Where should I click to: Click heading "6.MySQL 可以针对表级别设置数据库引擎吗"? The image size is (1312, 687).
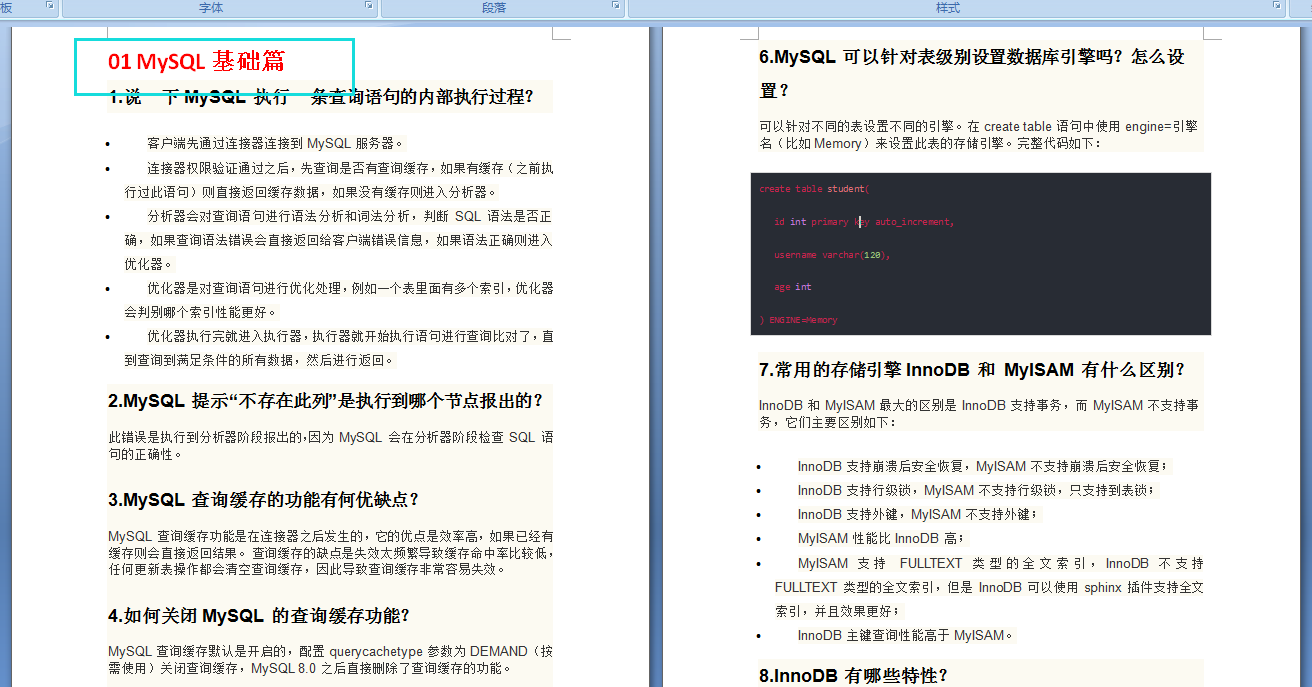coord(972,74)
